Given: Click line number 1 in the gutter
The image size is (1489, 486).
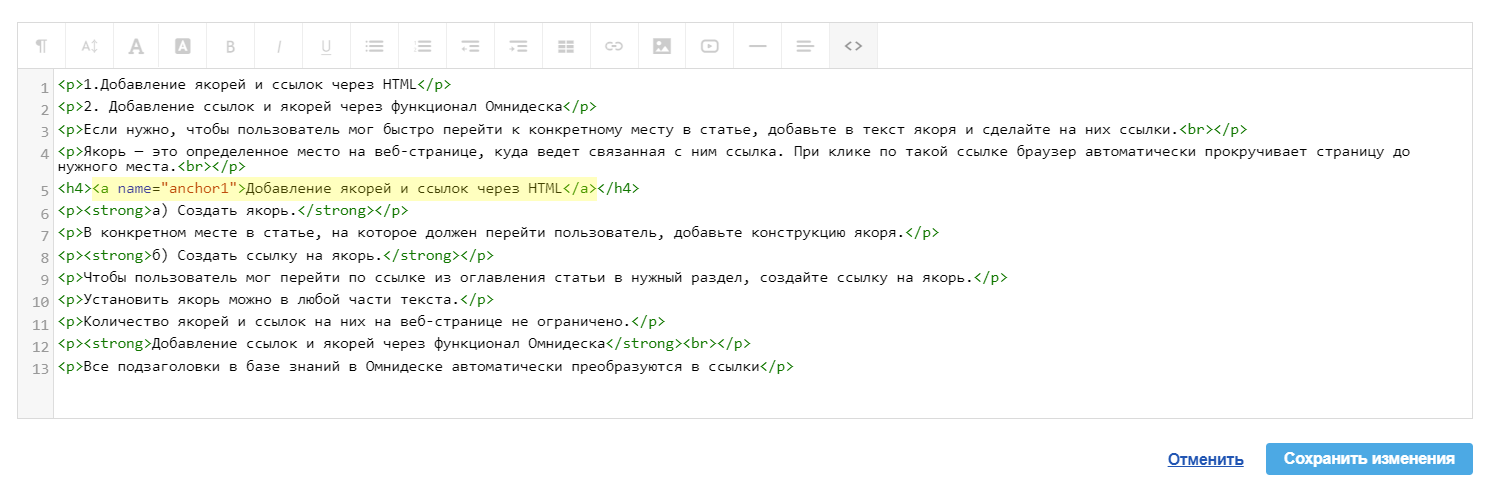Looking at the screenshot, I should (x=45, y=88).
